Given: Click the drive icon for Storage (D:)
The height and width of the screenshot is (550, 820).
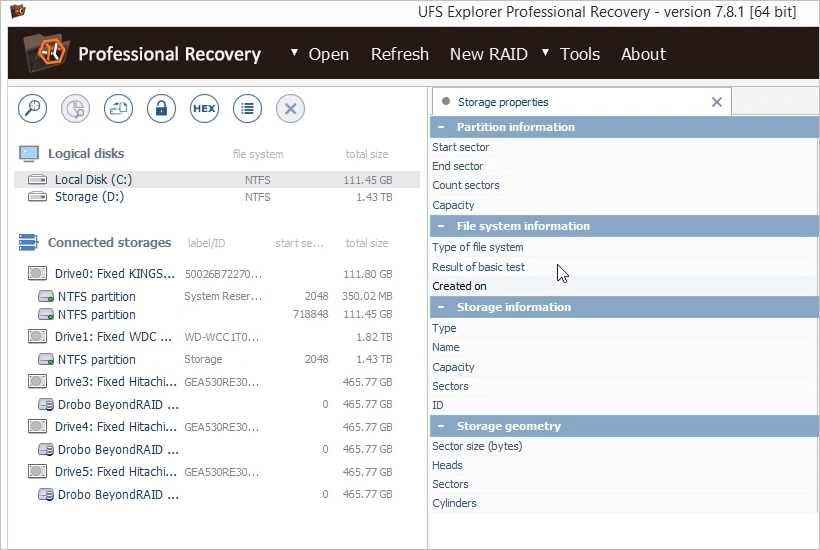Looking at the screenshot, I should point(37,197).
